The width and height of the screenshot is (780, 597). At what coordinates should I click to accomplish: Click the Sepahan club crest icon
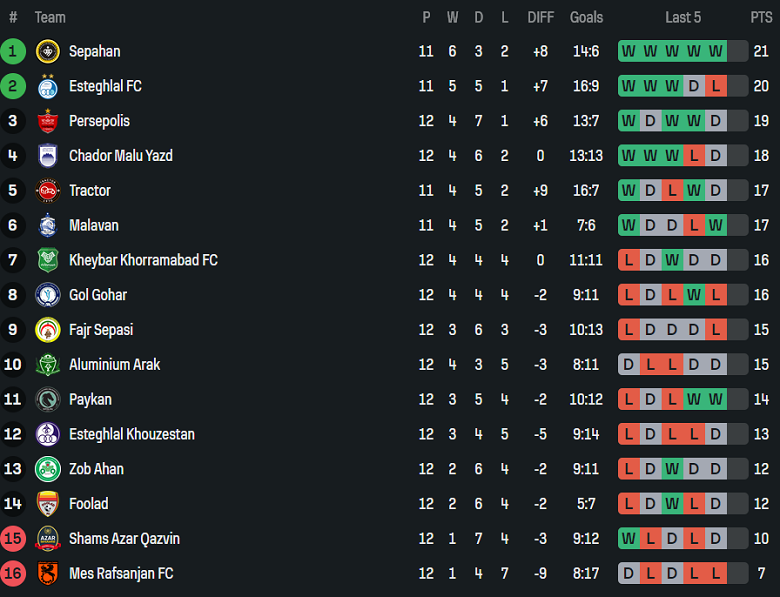point(47,52)
